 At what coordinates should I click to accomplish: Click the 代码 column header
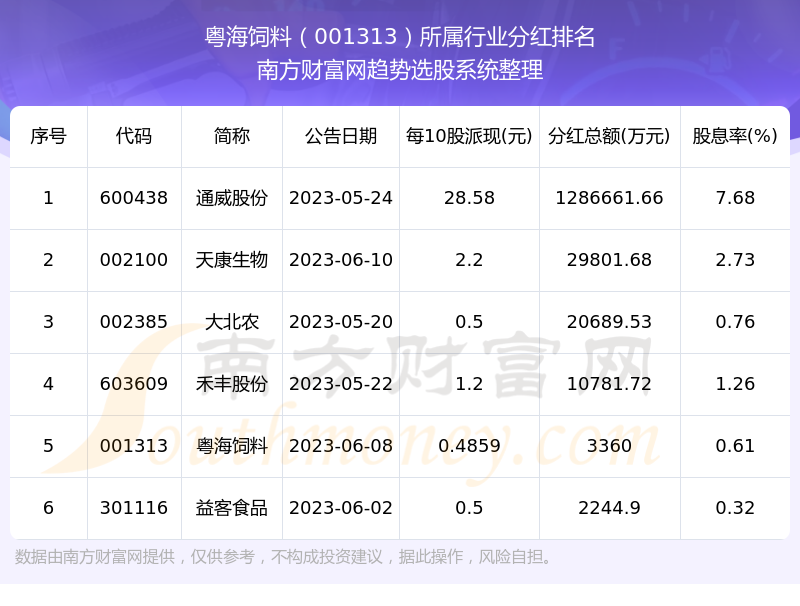click(x=134, y=136)
